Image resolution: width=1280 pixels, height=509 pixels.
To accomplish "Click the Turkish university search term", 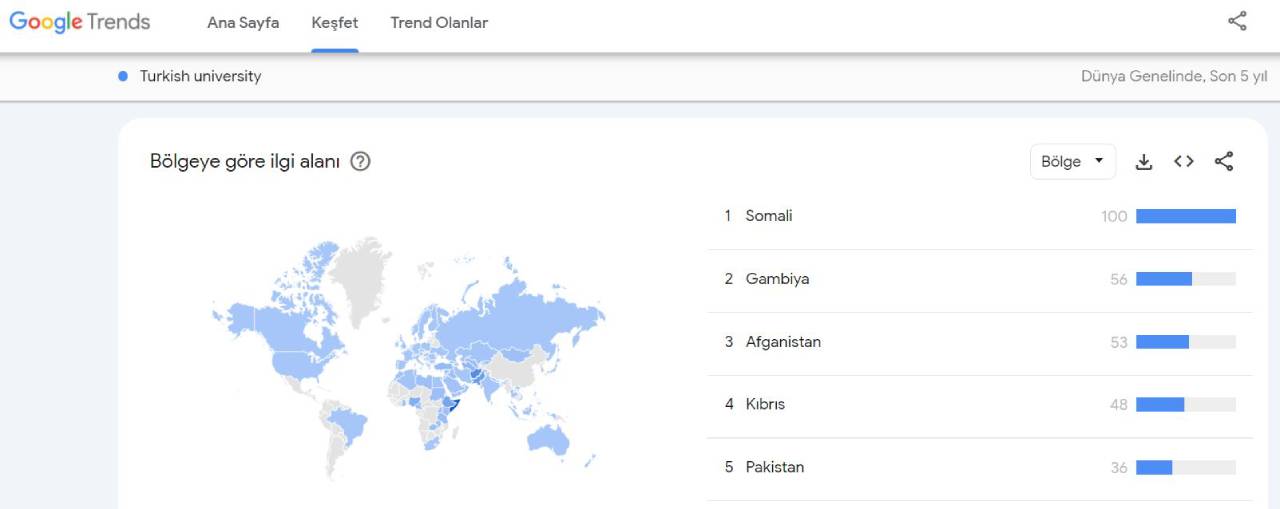I will coord(200,76).
